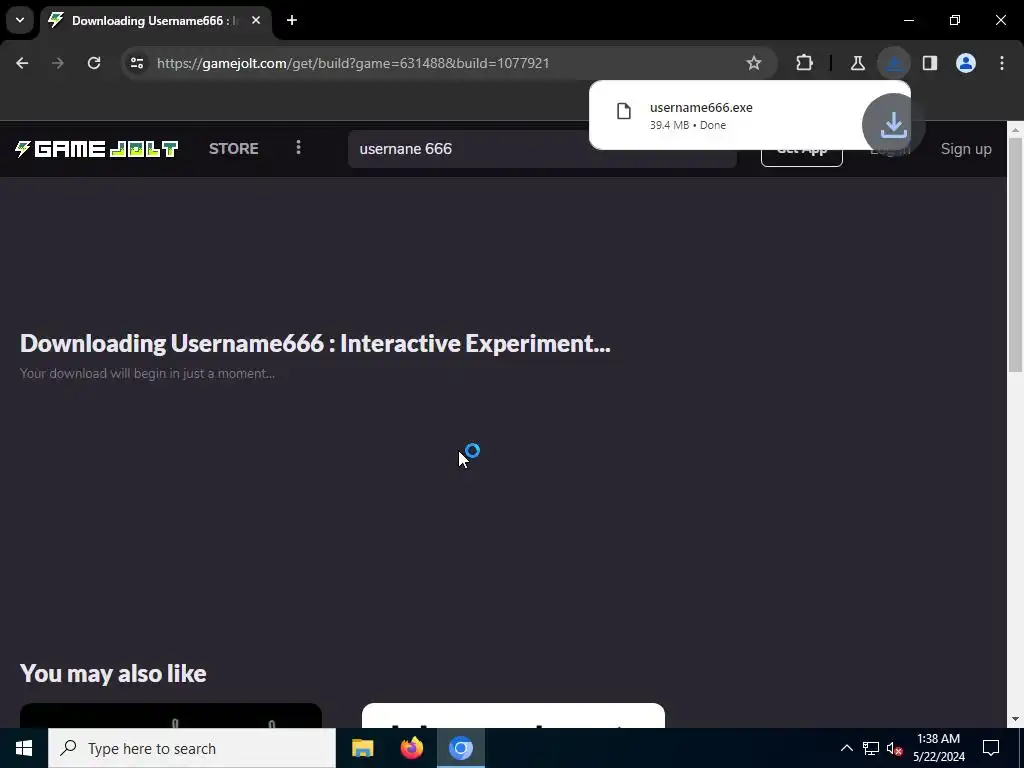This screenshot has width=1024, height=768.
Task: Open the Windows Start menu
Action: point(24,748)
